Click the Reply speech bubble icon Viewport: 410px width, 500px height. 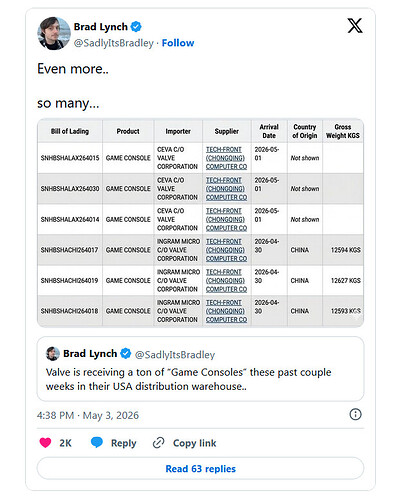[97, 443]
